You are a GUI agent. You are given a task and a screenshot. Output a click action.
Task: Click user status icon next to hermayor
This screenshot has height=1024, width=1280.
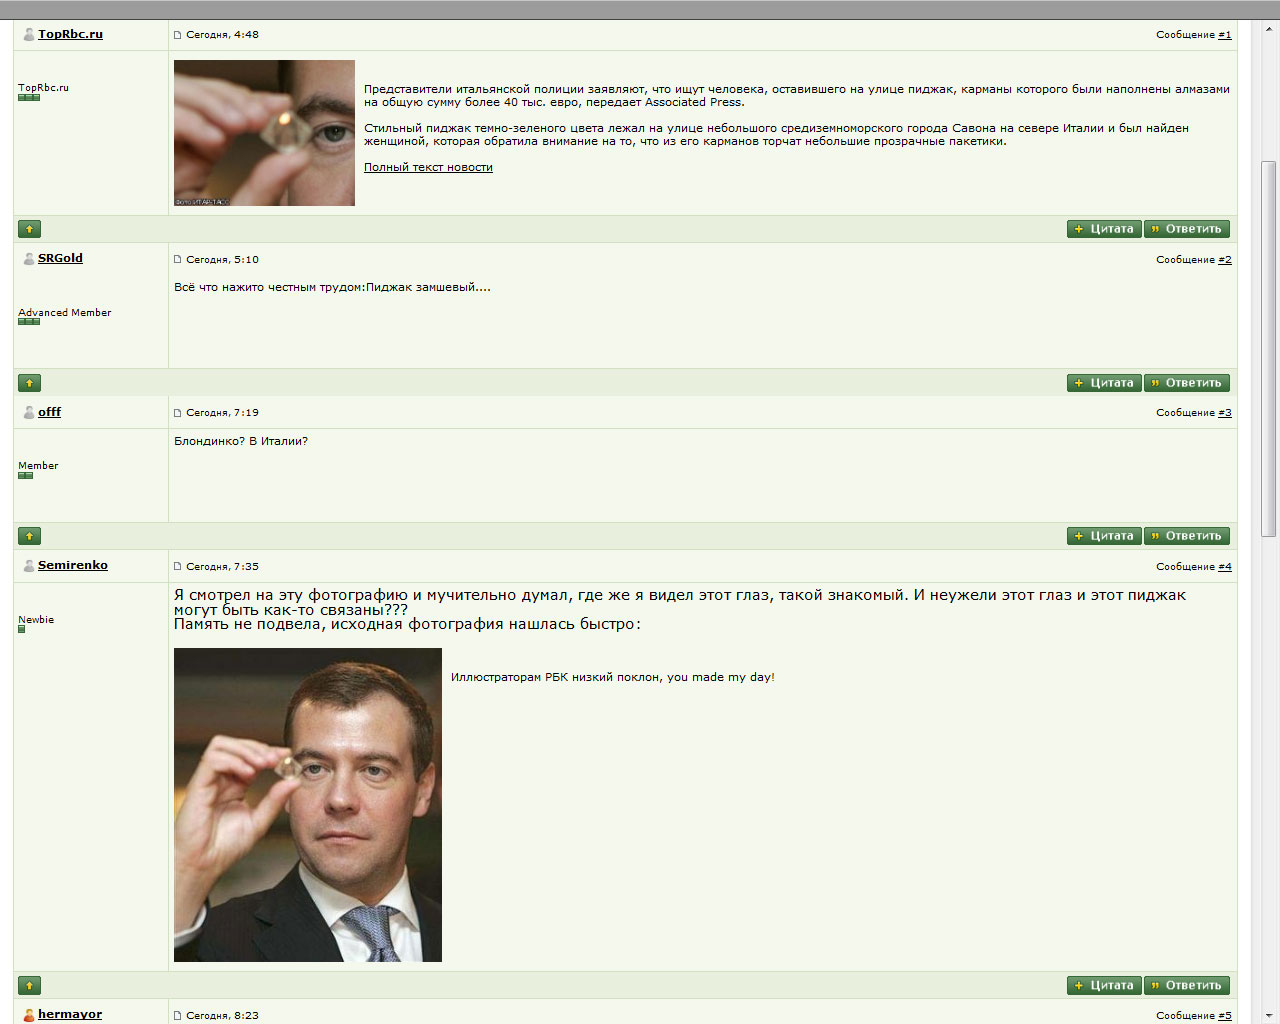(29, 1015)
